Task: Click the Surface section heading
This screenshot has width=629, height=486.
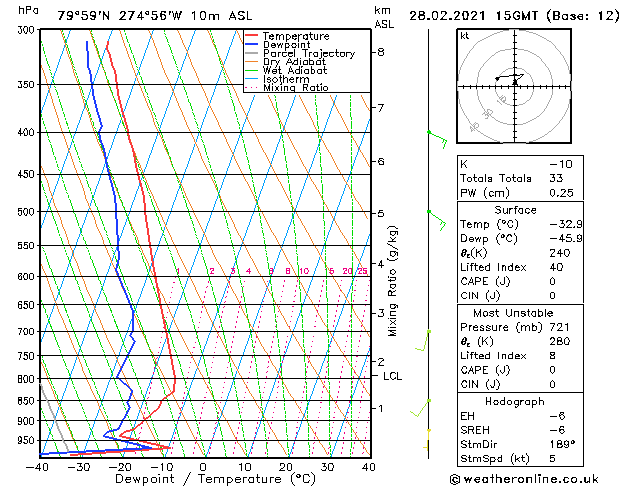Action: [x=515, y=210]
